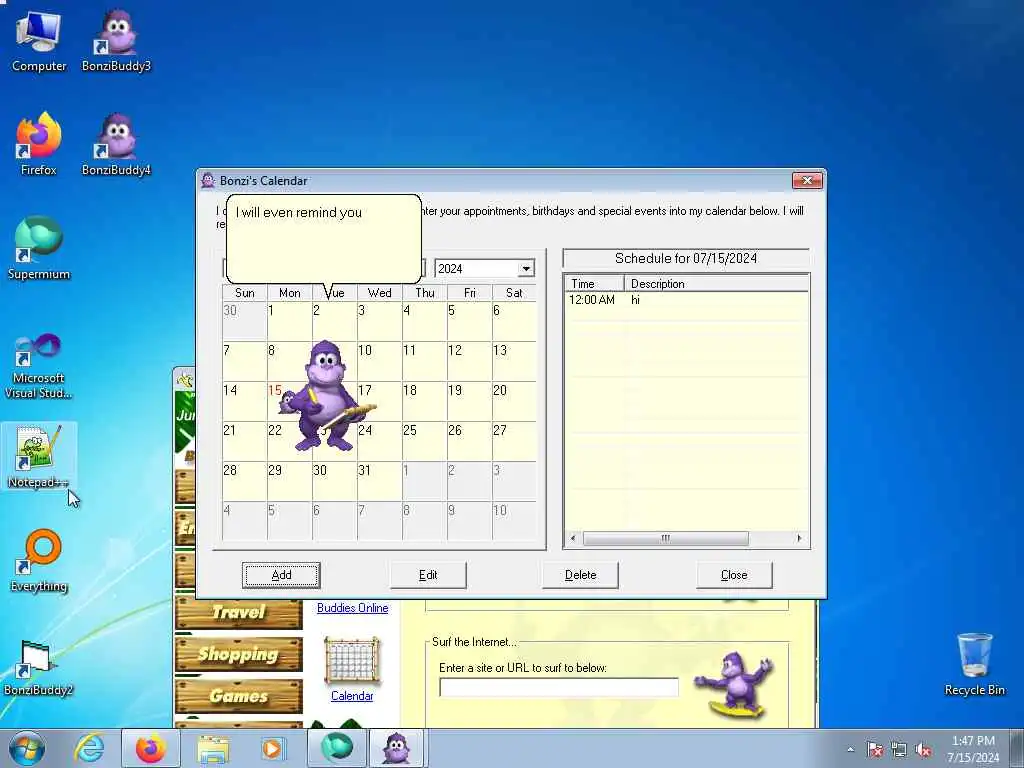The height and width of the screenshot is (768, 1024).
Task: Open the Computer desktop icon
Action: [39, 40]
